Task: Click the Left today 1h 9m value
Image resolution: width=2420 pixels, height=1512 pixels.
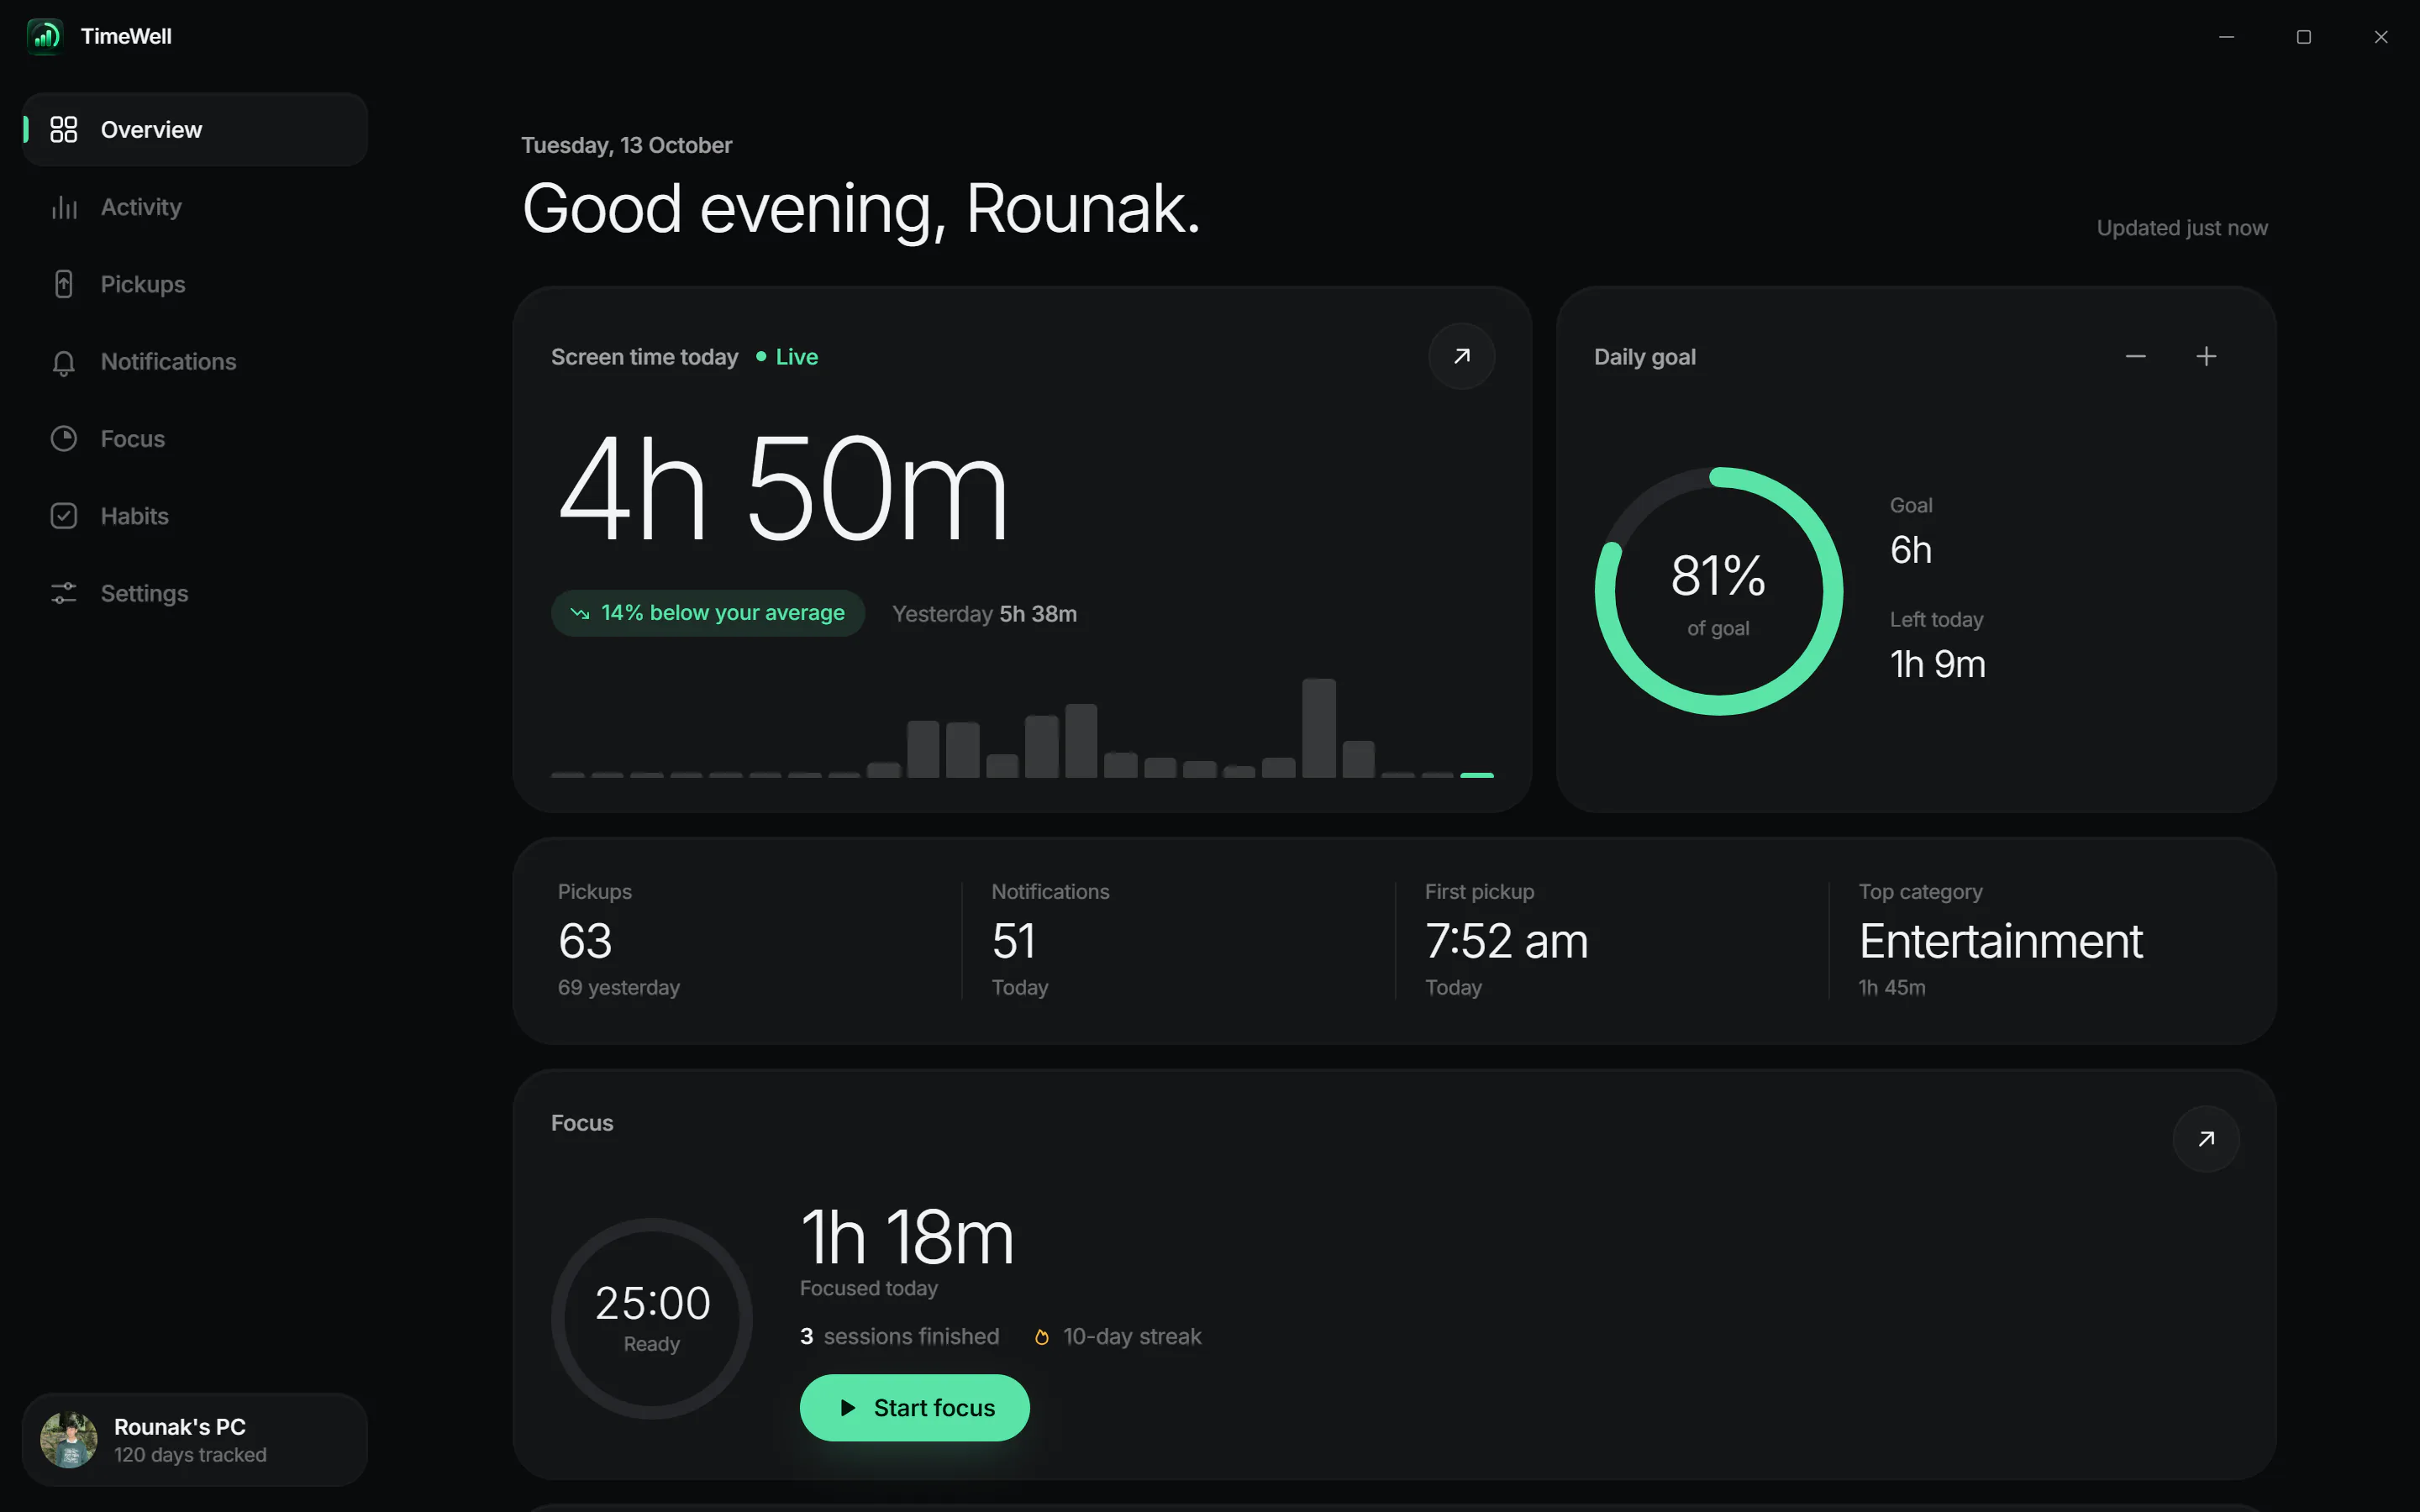Action: 1937,664
